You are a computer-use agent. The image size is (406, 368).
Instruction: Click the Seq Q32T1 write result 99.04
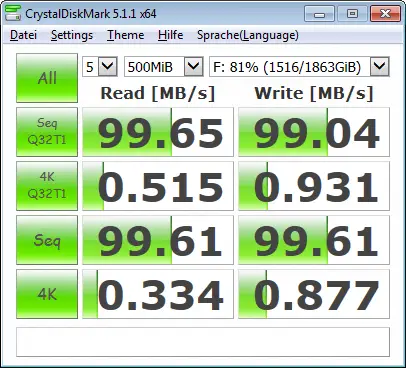point(314,132)
